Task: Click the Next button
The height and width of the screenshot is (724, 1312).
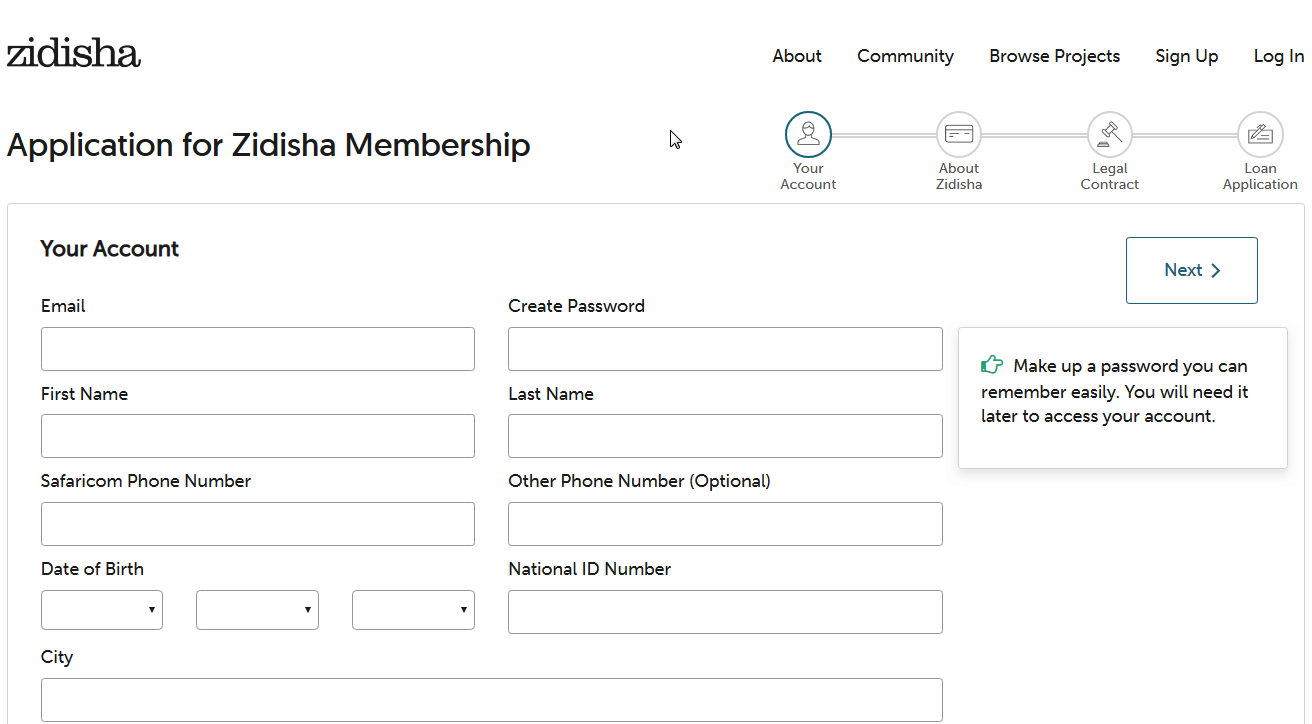Action: pyautogui.click(x=1191, y=270)
